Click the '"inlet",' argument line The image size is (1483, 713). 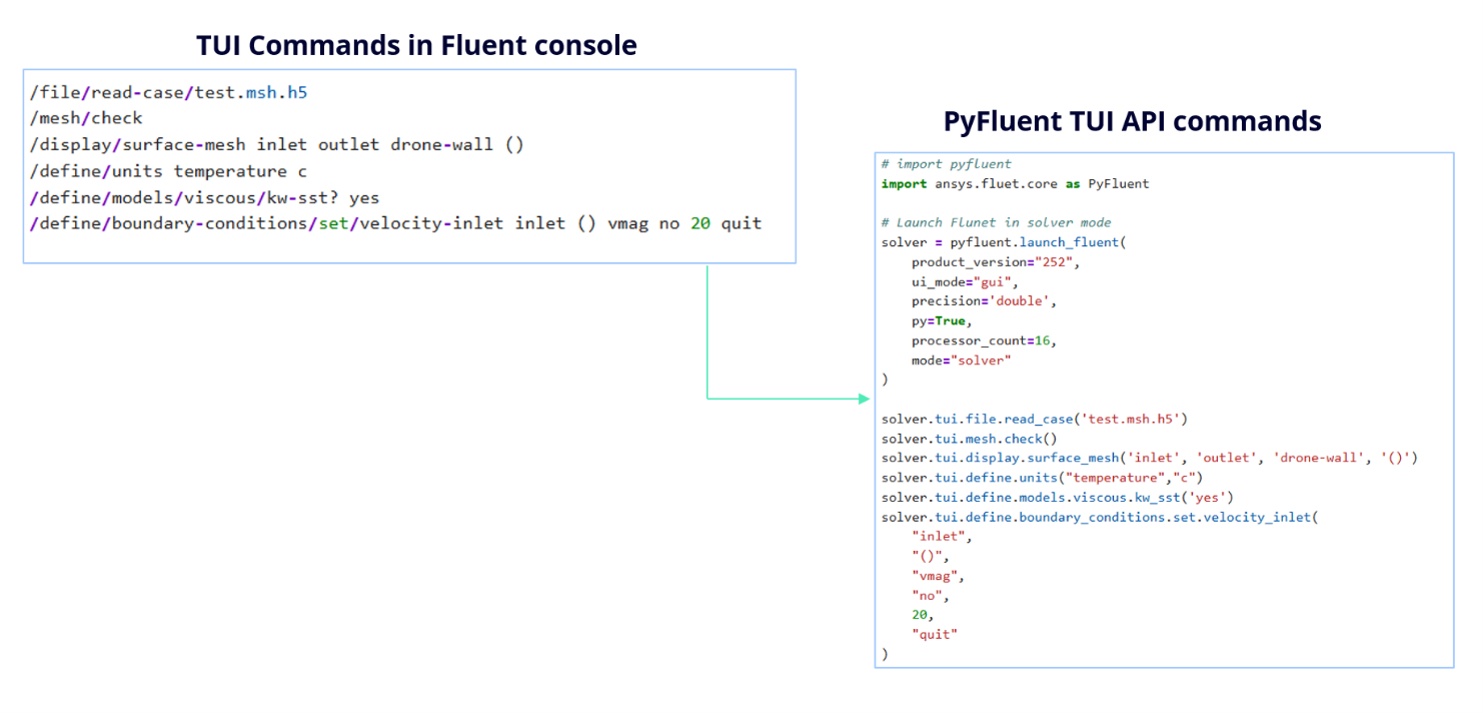942,536
